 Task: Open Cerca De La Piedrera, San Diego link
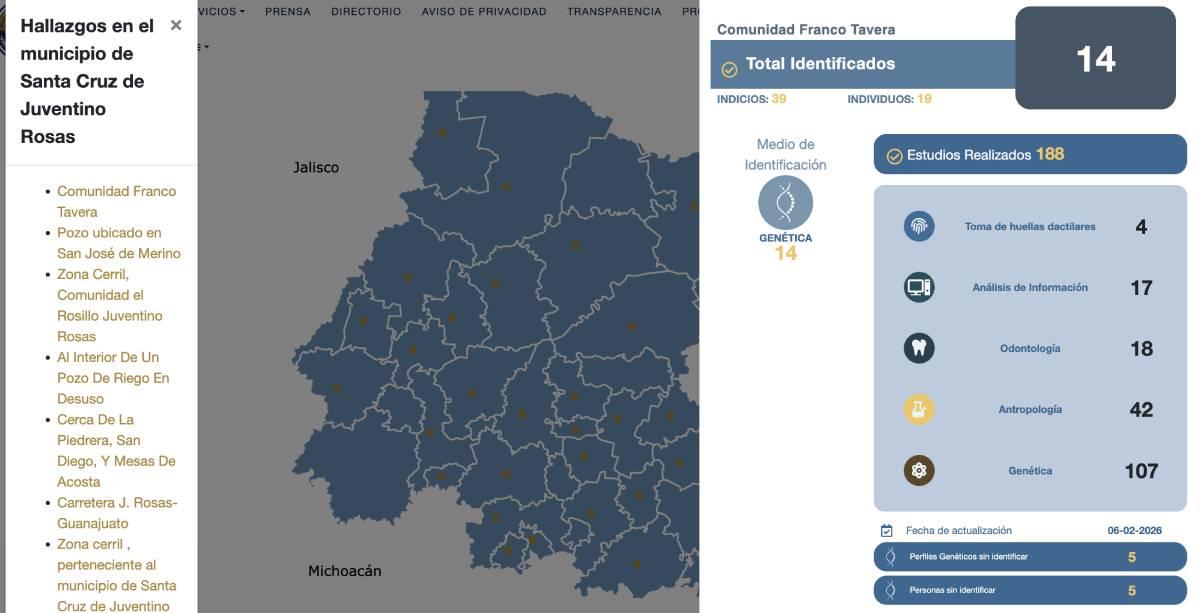[x=116, y=450]
